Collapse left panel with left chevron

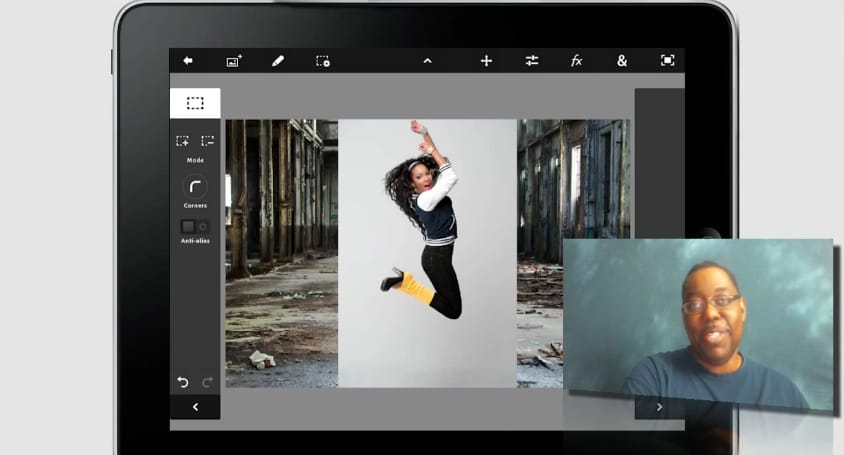pos(195,407)
